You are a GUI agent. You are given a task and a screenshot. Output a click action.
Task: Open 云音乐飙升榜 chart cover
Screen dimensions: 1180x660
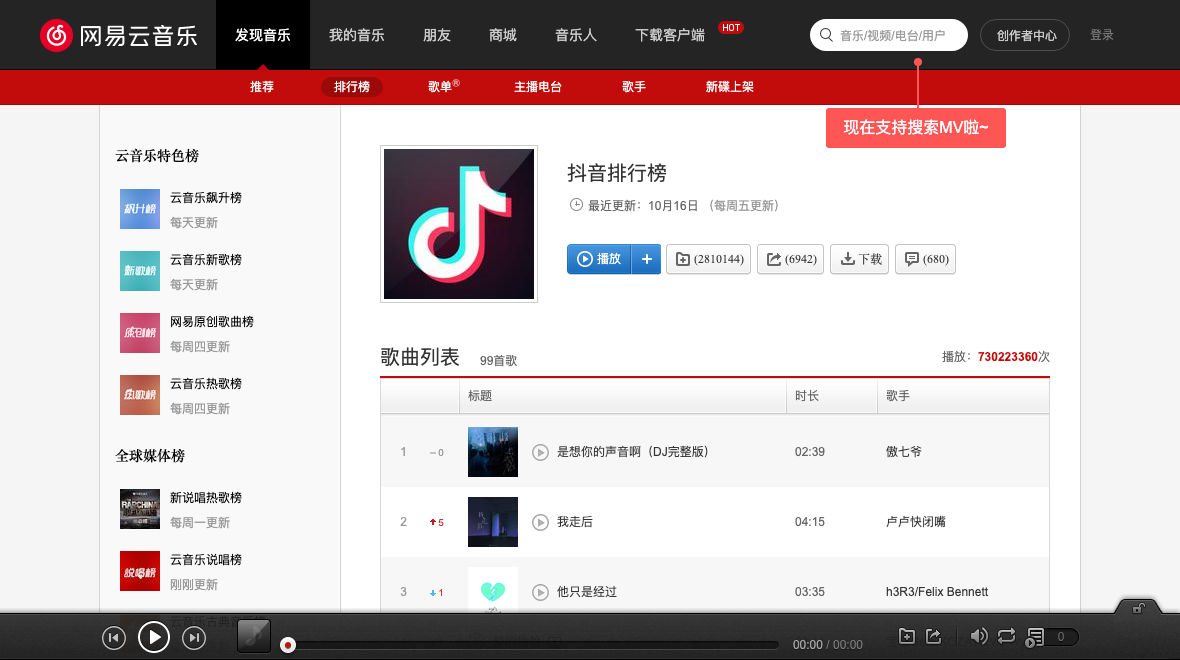(140, 209)
